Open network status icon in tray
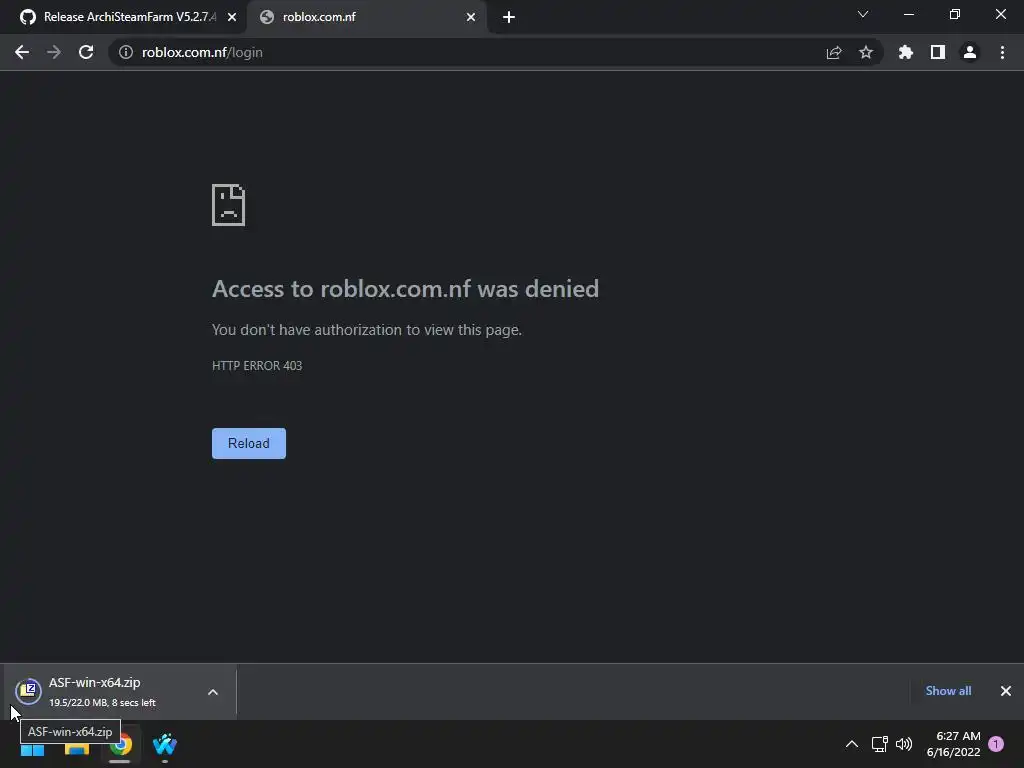Screen dimensions: 1024x768 [x=880, y=744]
